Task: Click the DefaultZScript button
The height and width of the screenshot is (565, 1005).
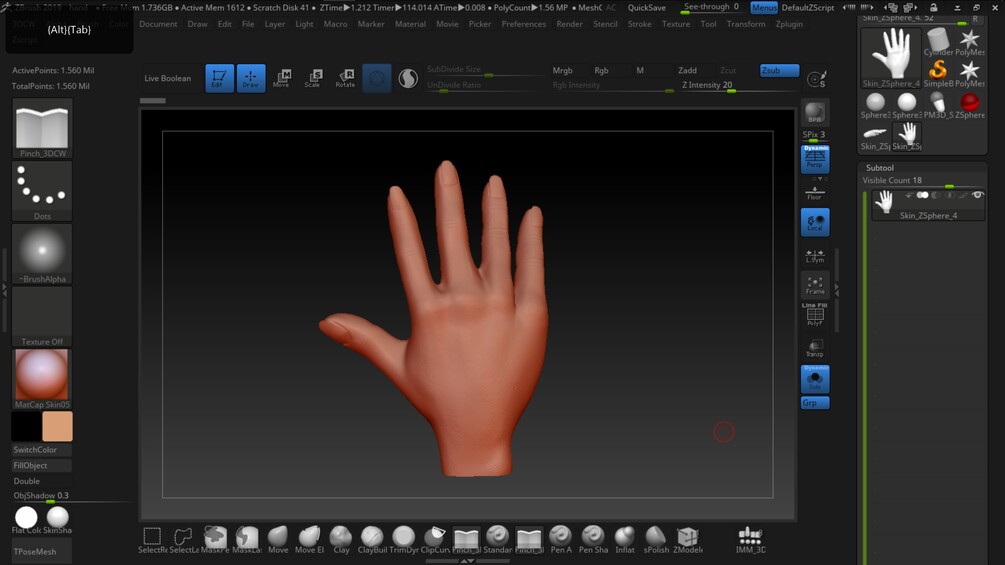Action: (x=808, y=8)
